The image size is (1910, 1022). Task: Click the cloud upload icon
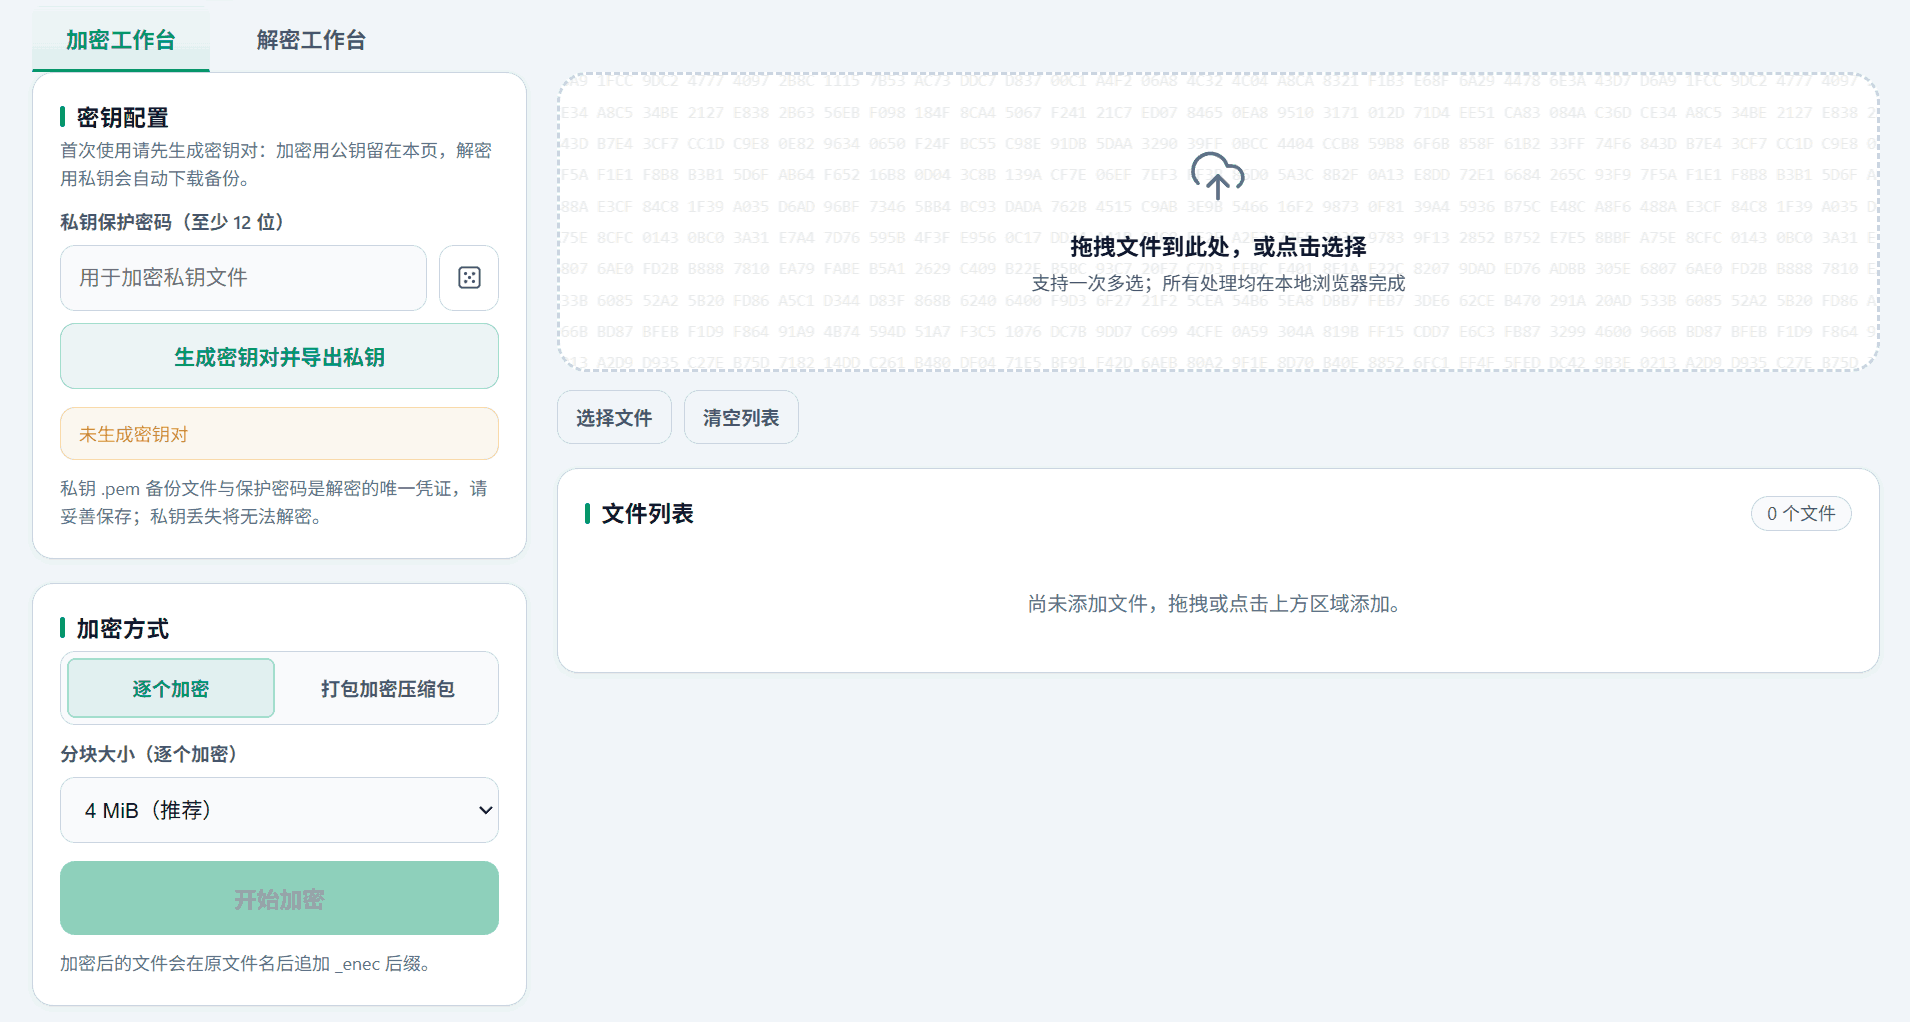click(x=1217, y=176)
